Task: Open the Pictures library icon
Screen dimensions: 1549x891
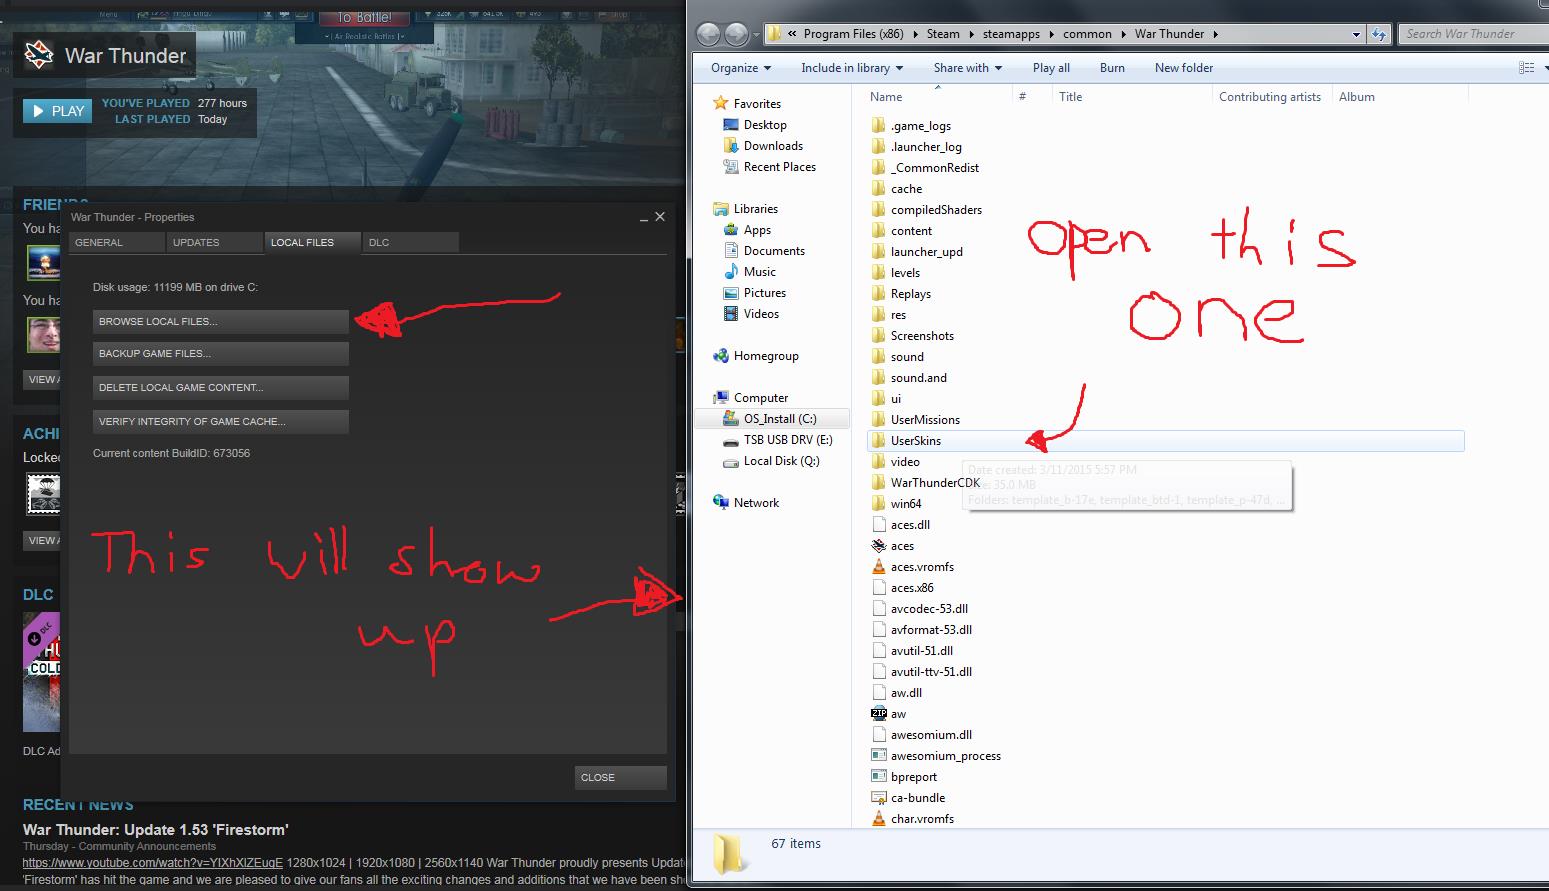Action: (x=730, y=293)
